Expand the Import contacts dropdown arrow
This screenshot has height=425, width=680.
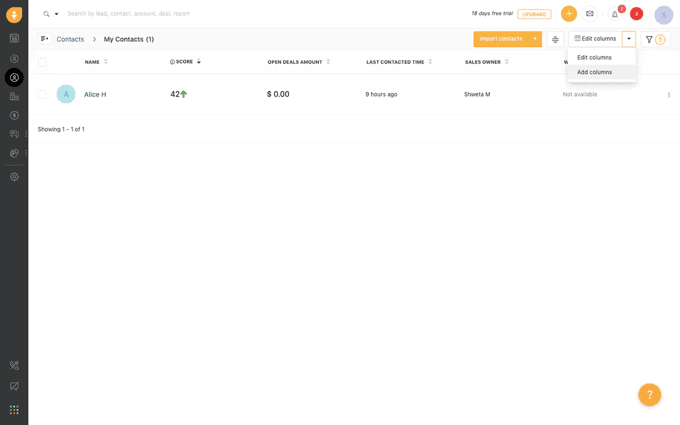535,39
